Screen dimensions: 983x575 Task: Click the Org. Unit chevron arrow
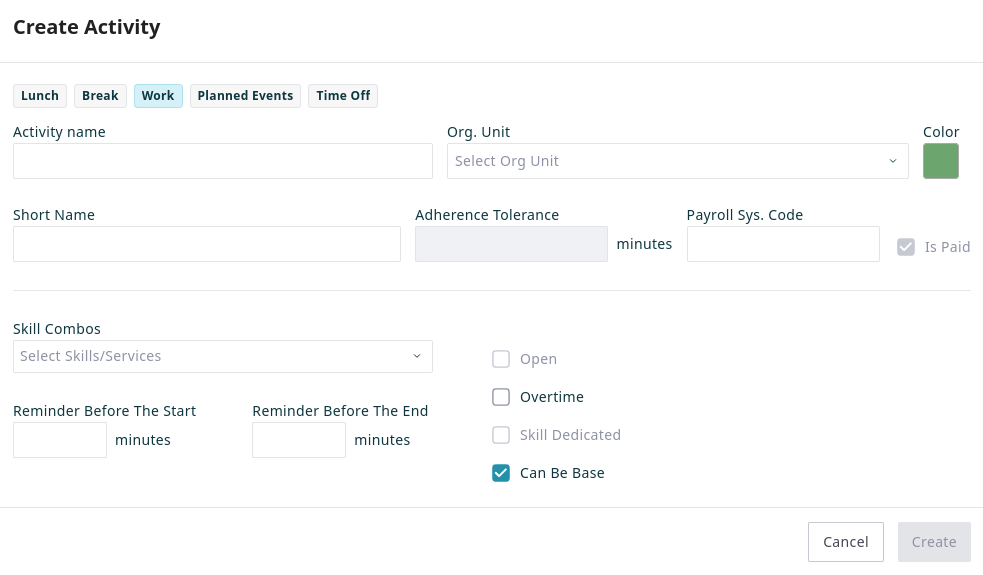tap(893, 161)
